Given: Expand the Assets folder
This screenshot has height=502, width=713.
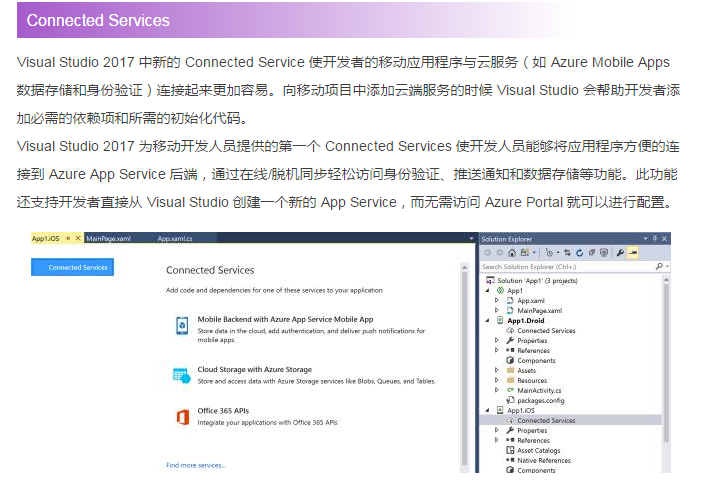Looking at the screenshot, I should point(497,370).
